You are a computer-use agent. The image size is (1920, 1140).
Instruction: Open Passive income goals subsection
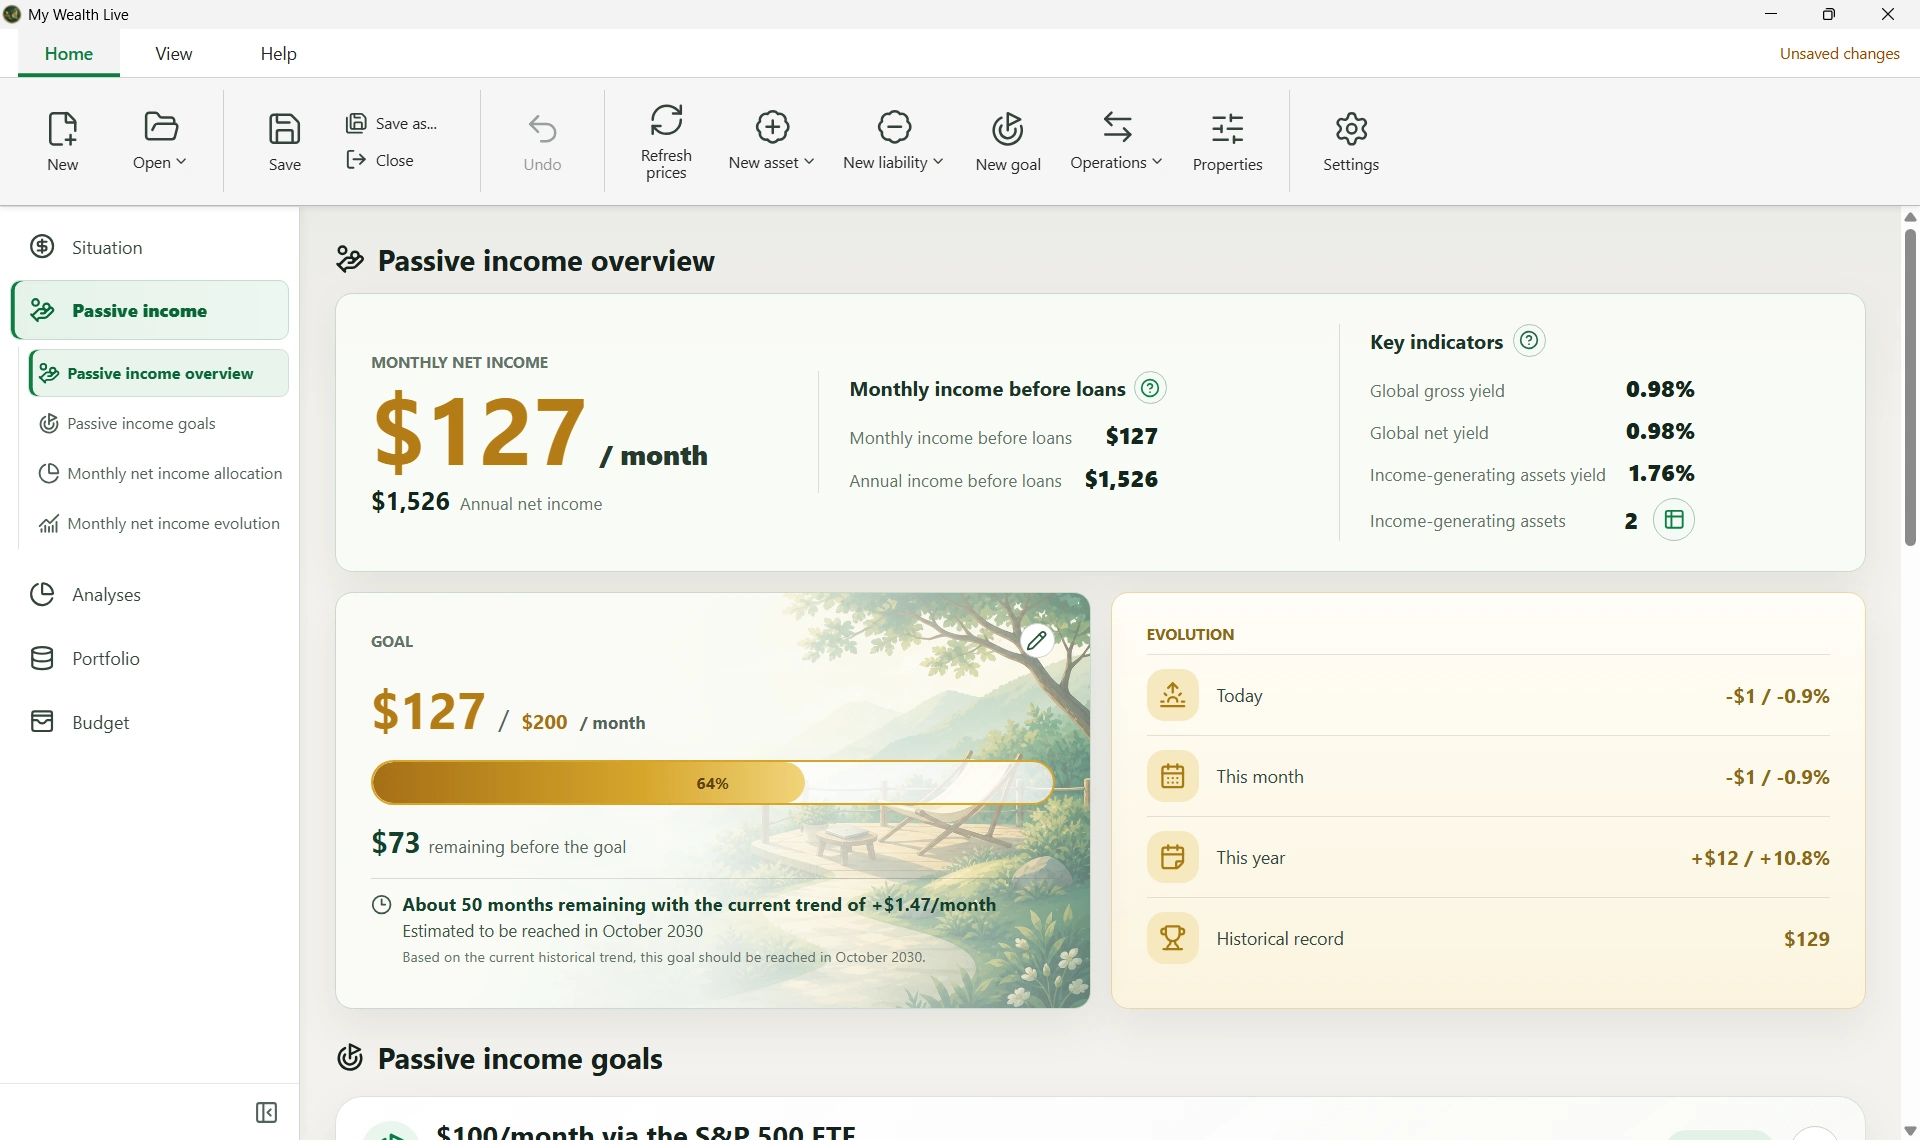[x=159, y=423]
